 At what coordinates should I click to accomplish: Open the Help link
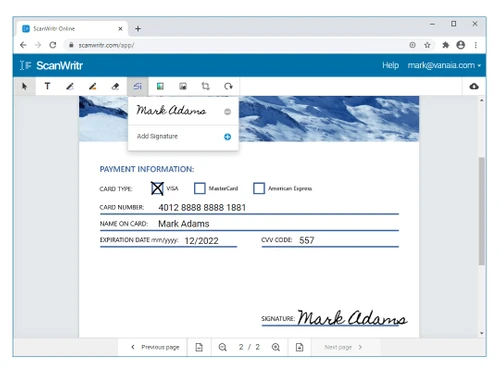pos(390,65)
